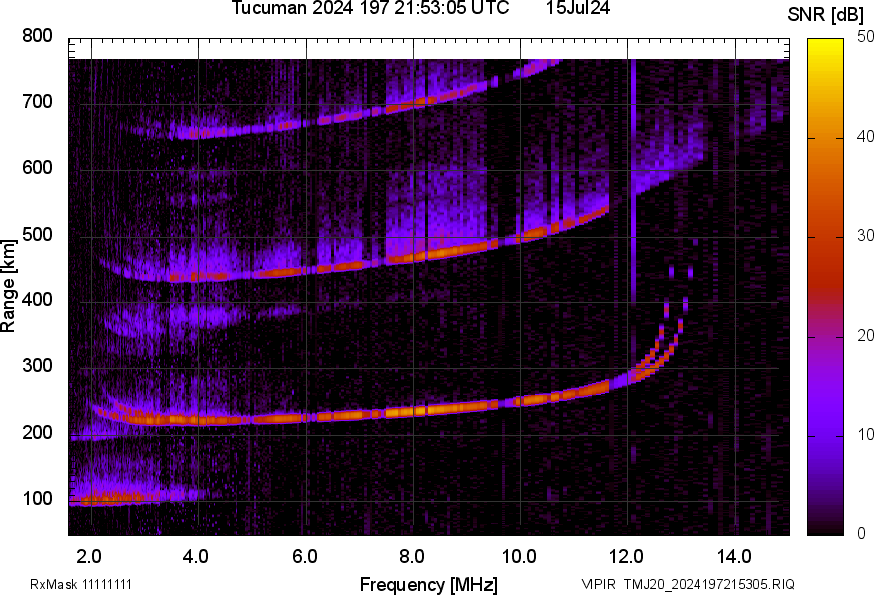
Task: Click the 'VIPIR' label
Action: pyautogui.click(x=599, y=584)
